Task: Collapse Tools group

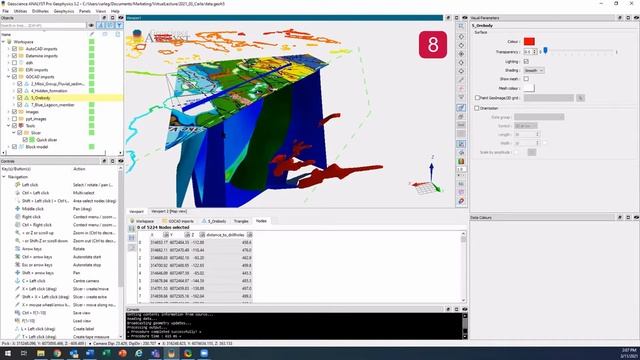Action: click(9, 126)
